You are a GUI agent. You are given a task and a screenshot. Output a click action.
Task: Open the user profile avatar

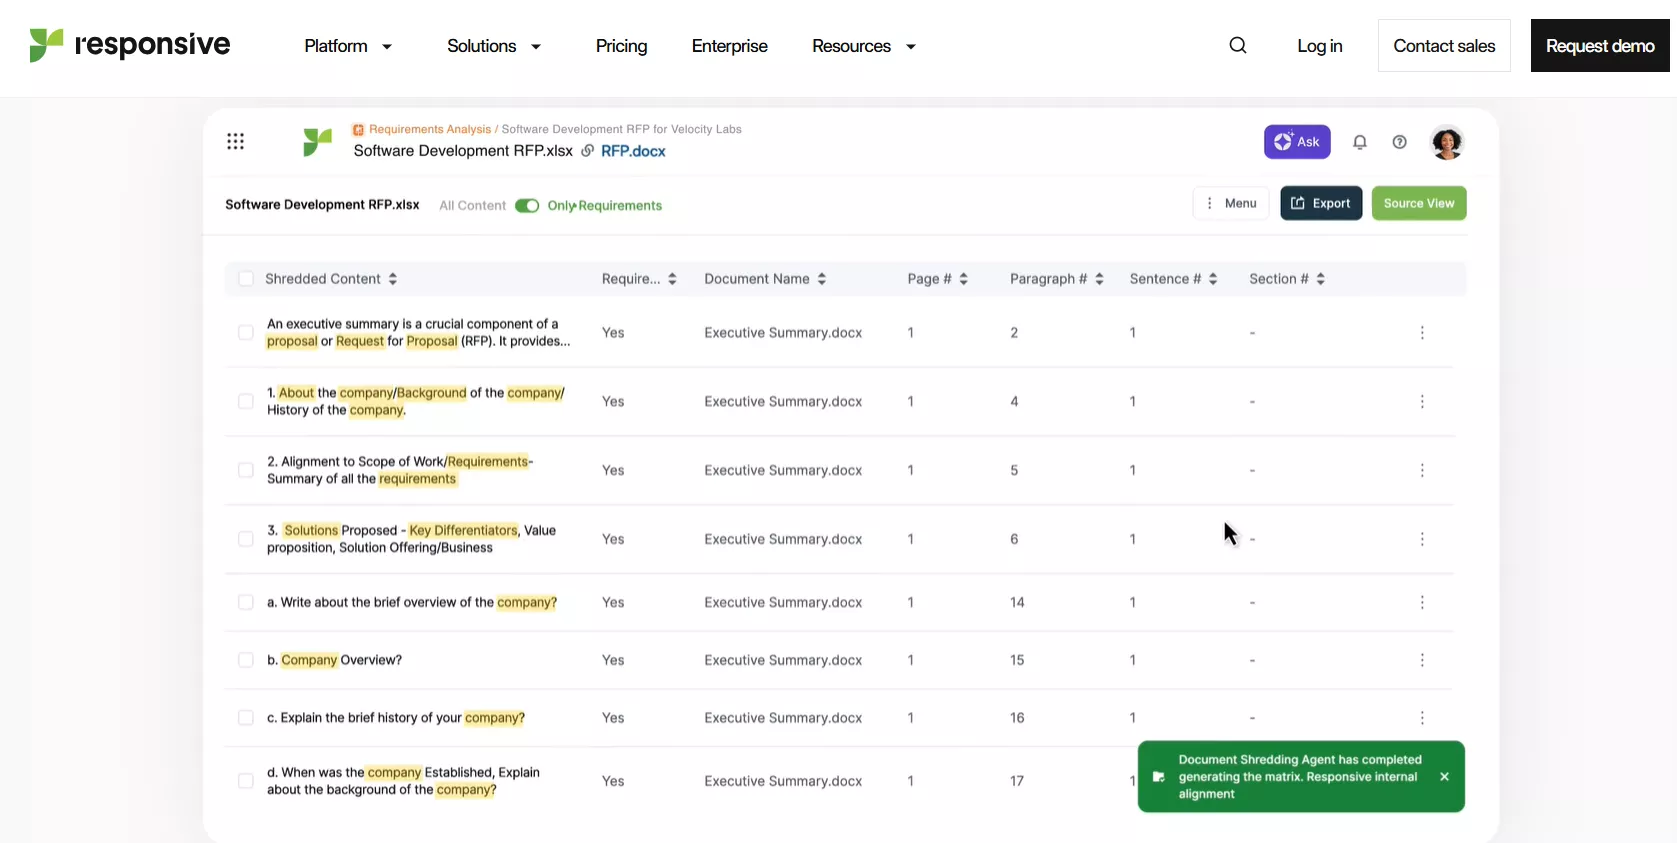(x=1446, y=142)
